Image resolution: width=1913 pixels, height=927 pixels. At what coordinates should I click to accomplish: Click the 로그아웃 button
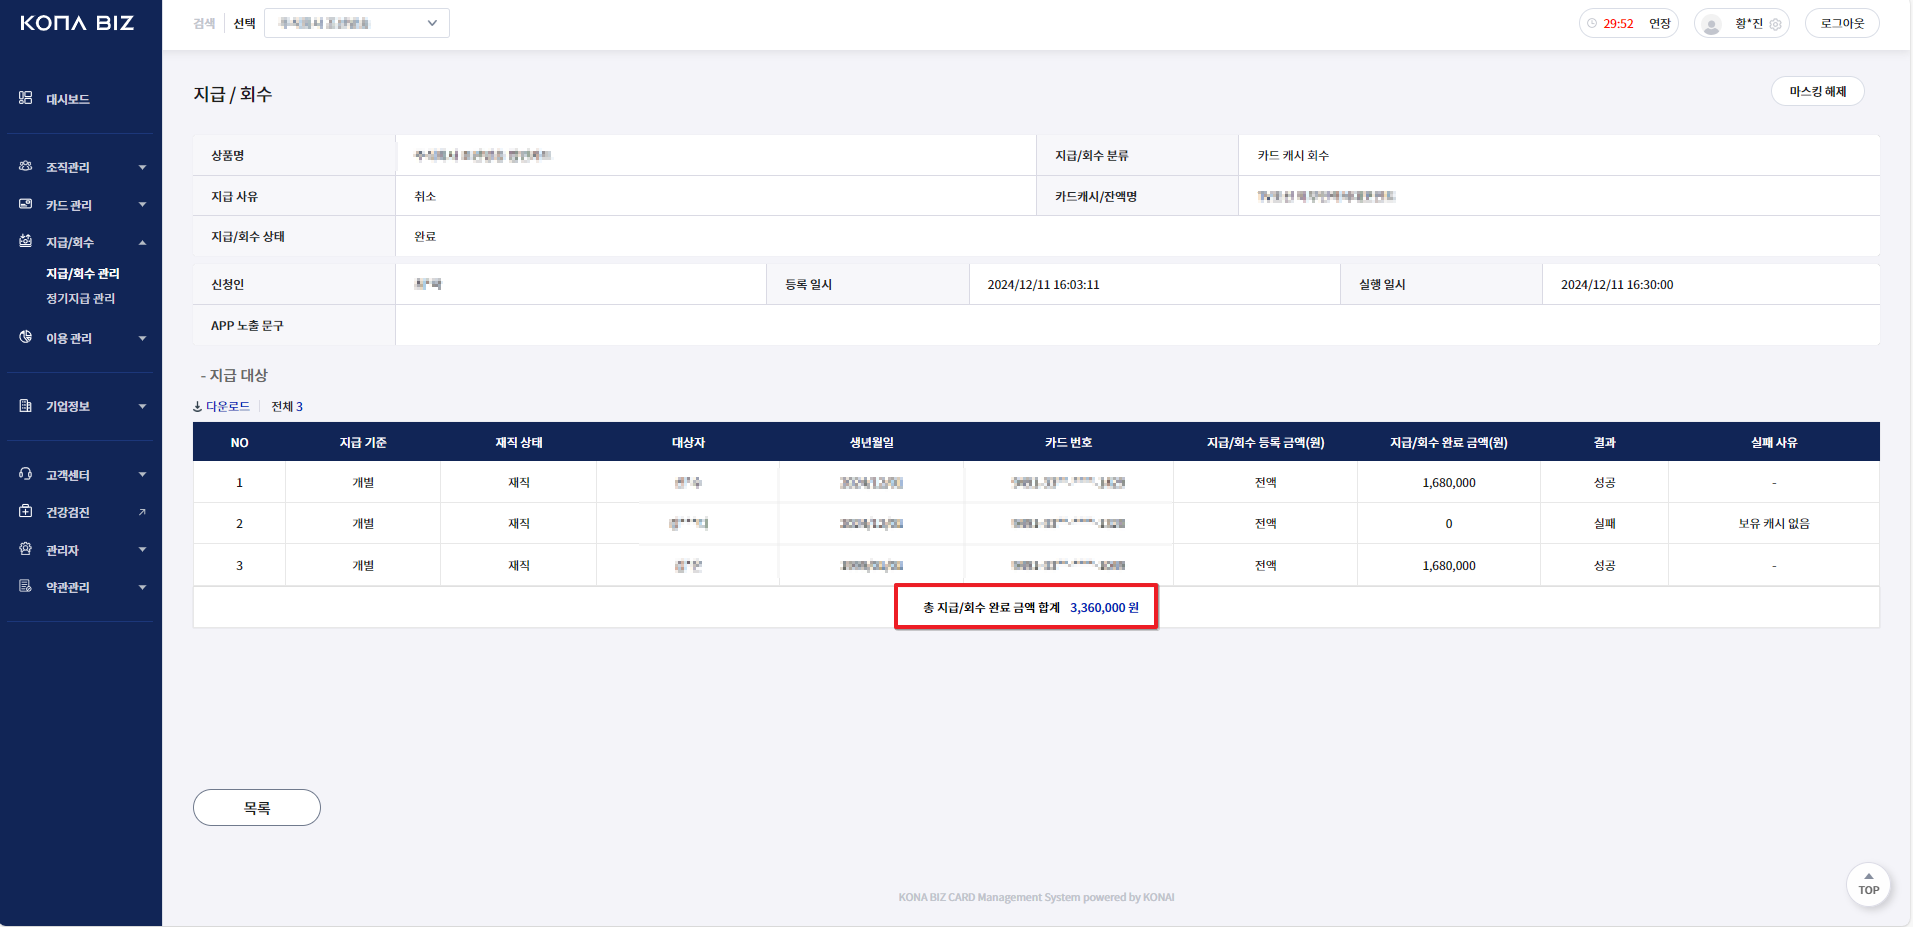coord(1842,23)
